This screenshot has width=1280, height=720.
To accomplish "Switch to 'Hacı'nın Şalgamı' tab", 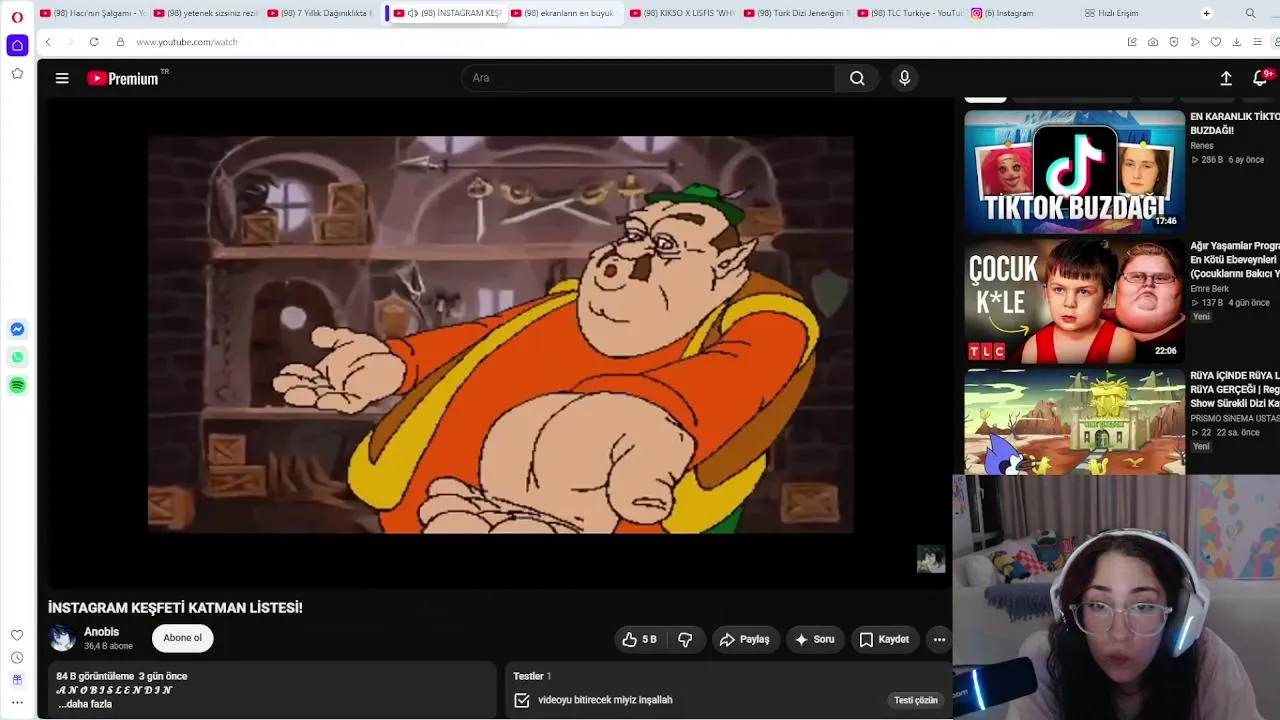I will (93, 13).
